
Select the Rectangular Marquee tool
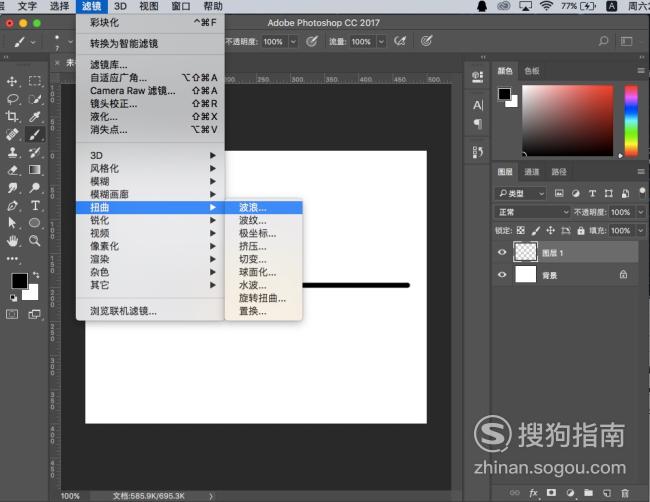(x=34, y=81)
